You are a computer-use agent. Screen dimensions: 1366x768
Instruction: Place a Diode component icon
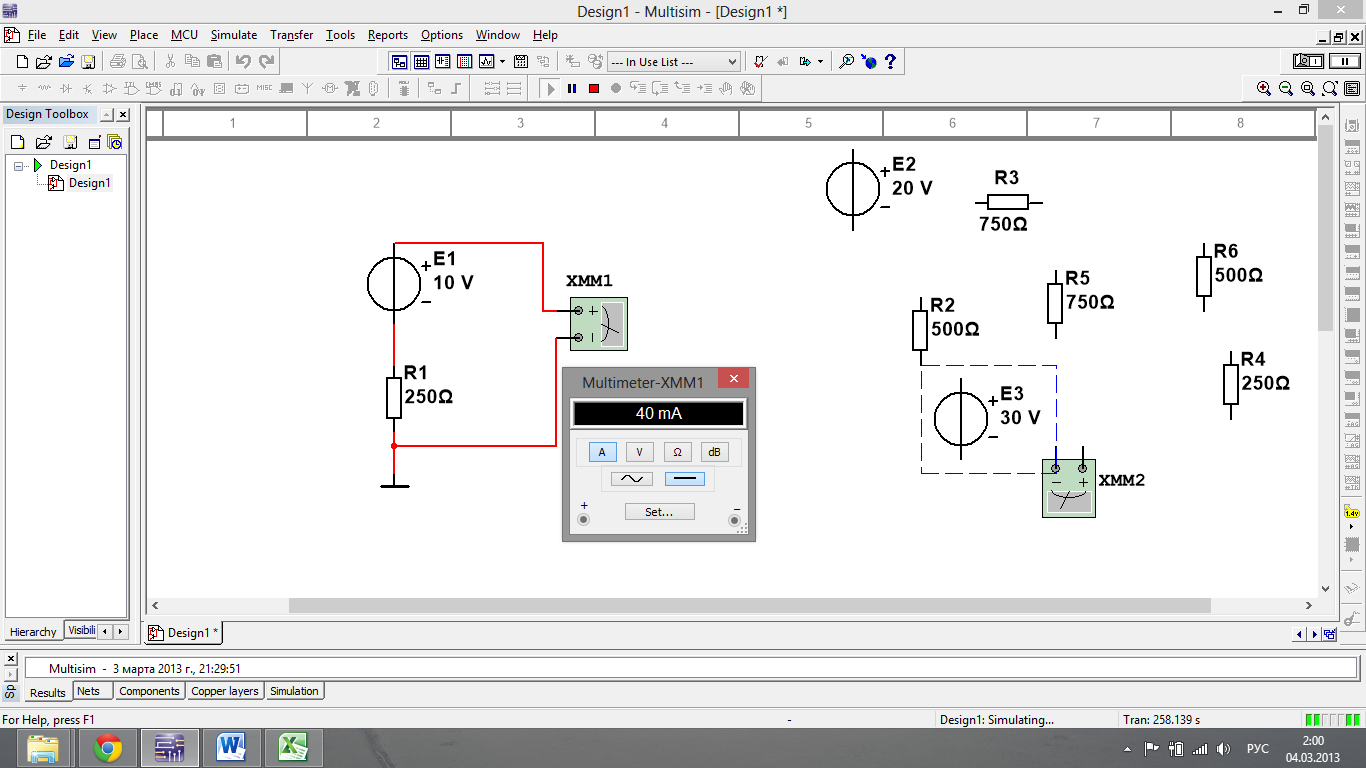(x=65, y=88)
